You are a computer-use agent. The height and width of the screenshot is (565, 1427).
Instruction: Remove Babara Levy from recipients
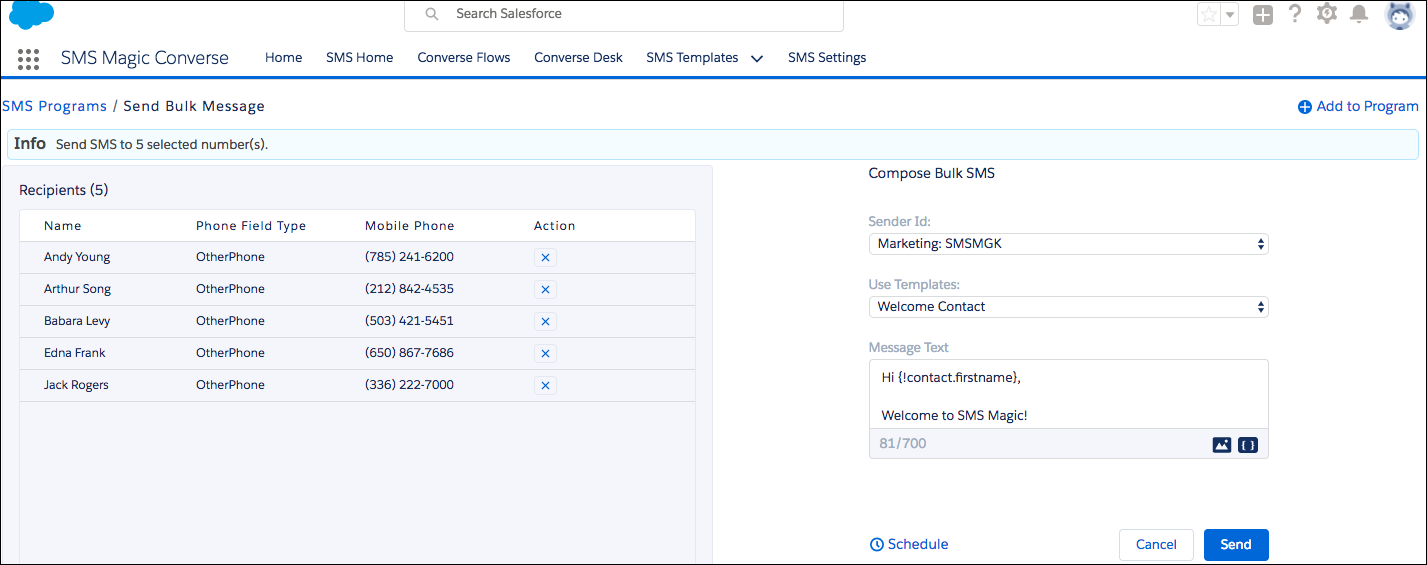[545, 321]
